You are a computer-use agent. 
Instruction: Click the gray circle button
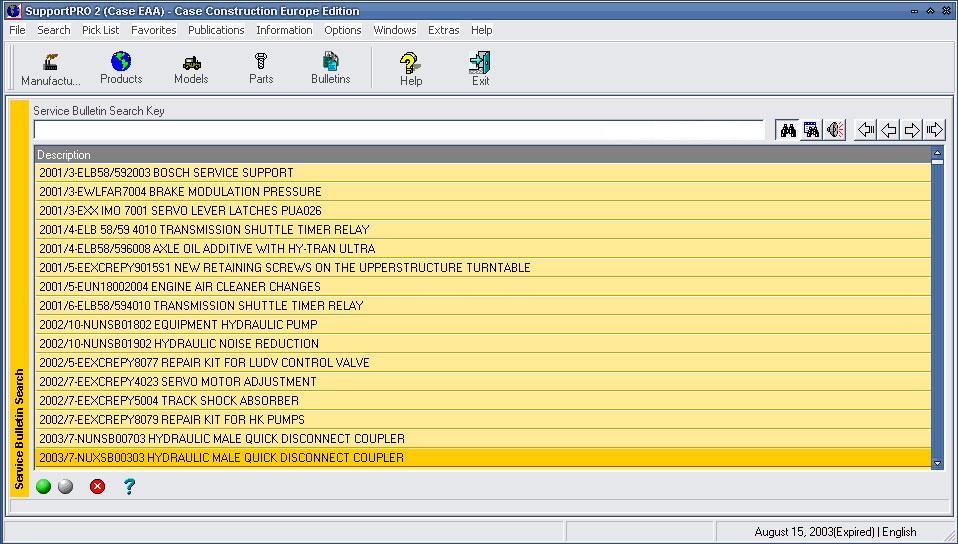65,487
